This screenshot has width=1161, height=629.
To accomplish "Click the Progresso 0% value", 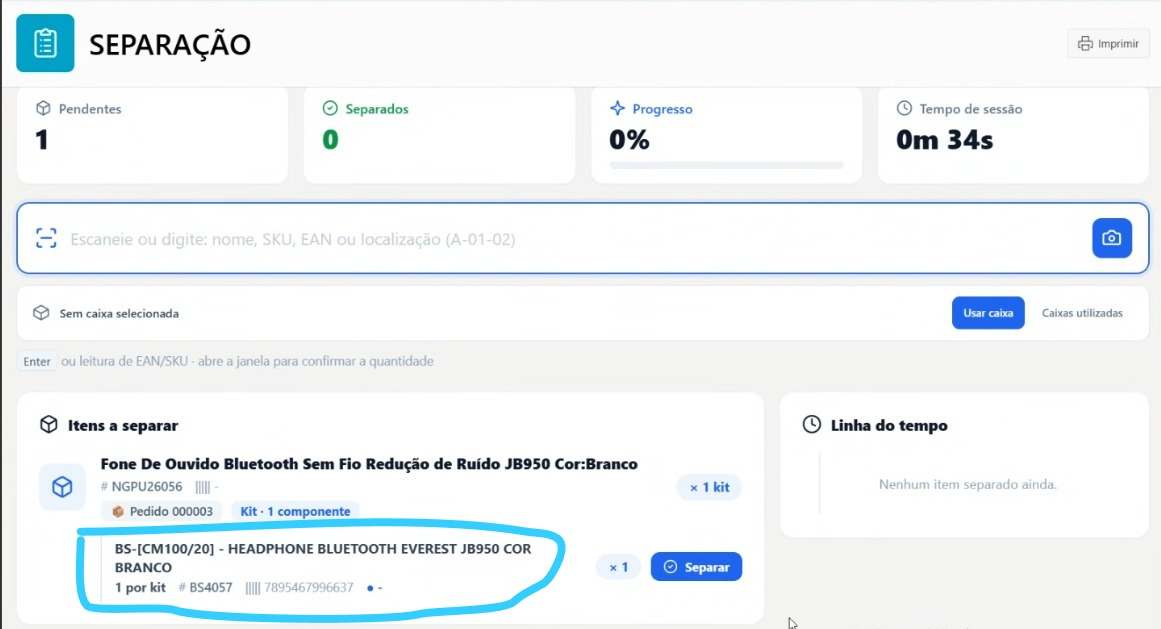I will pyautogui.click(x=629, y=140).
